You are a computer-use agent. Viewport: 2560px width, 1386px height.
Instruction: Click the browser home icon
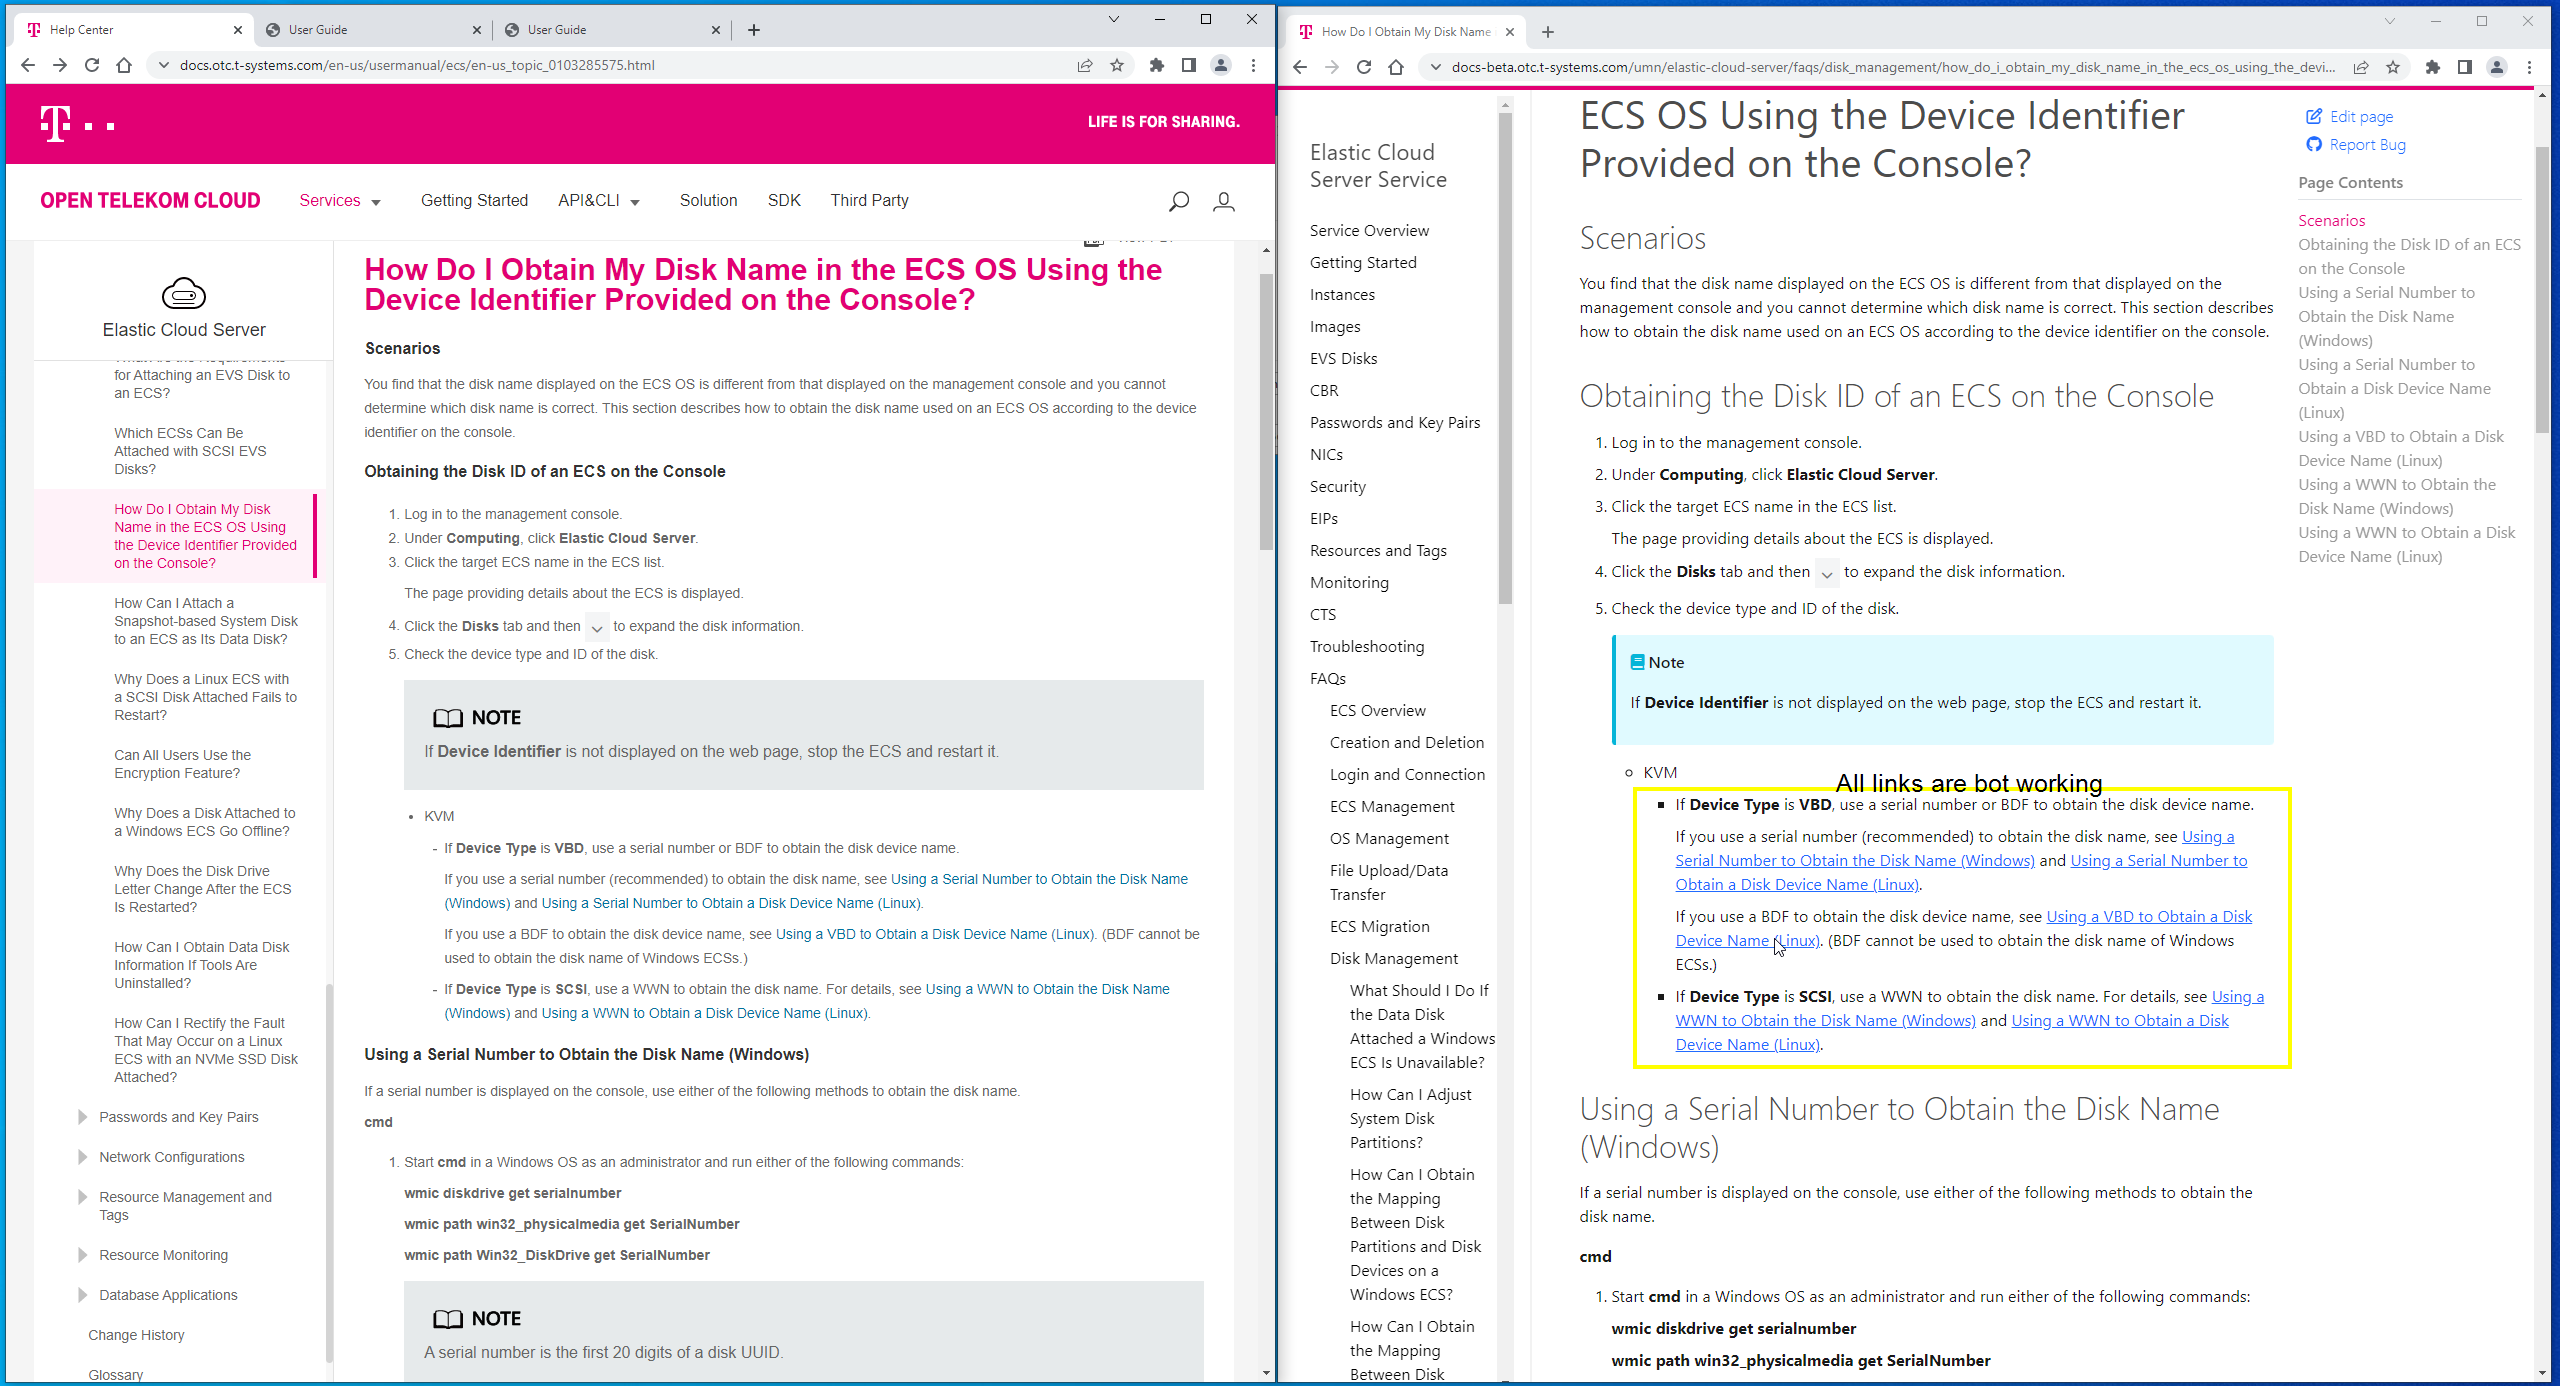(124, 65)
